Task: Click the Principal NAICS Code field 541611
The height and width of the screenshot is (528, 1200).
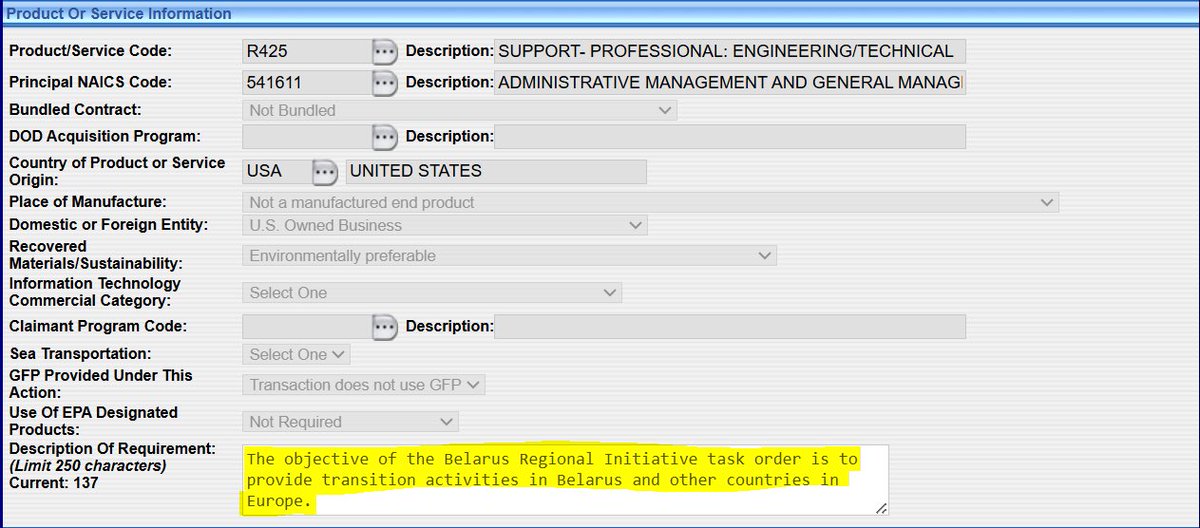Action: (308, 83)
